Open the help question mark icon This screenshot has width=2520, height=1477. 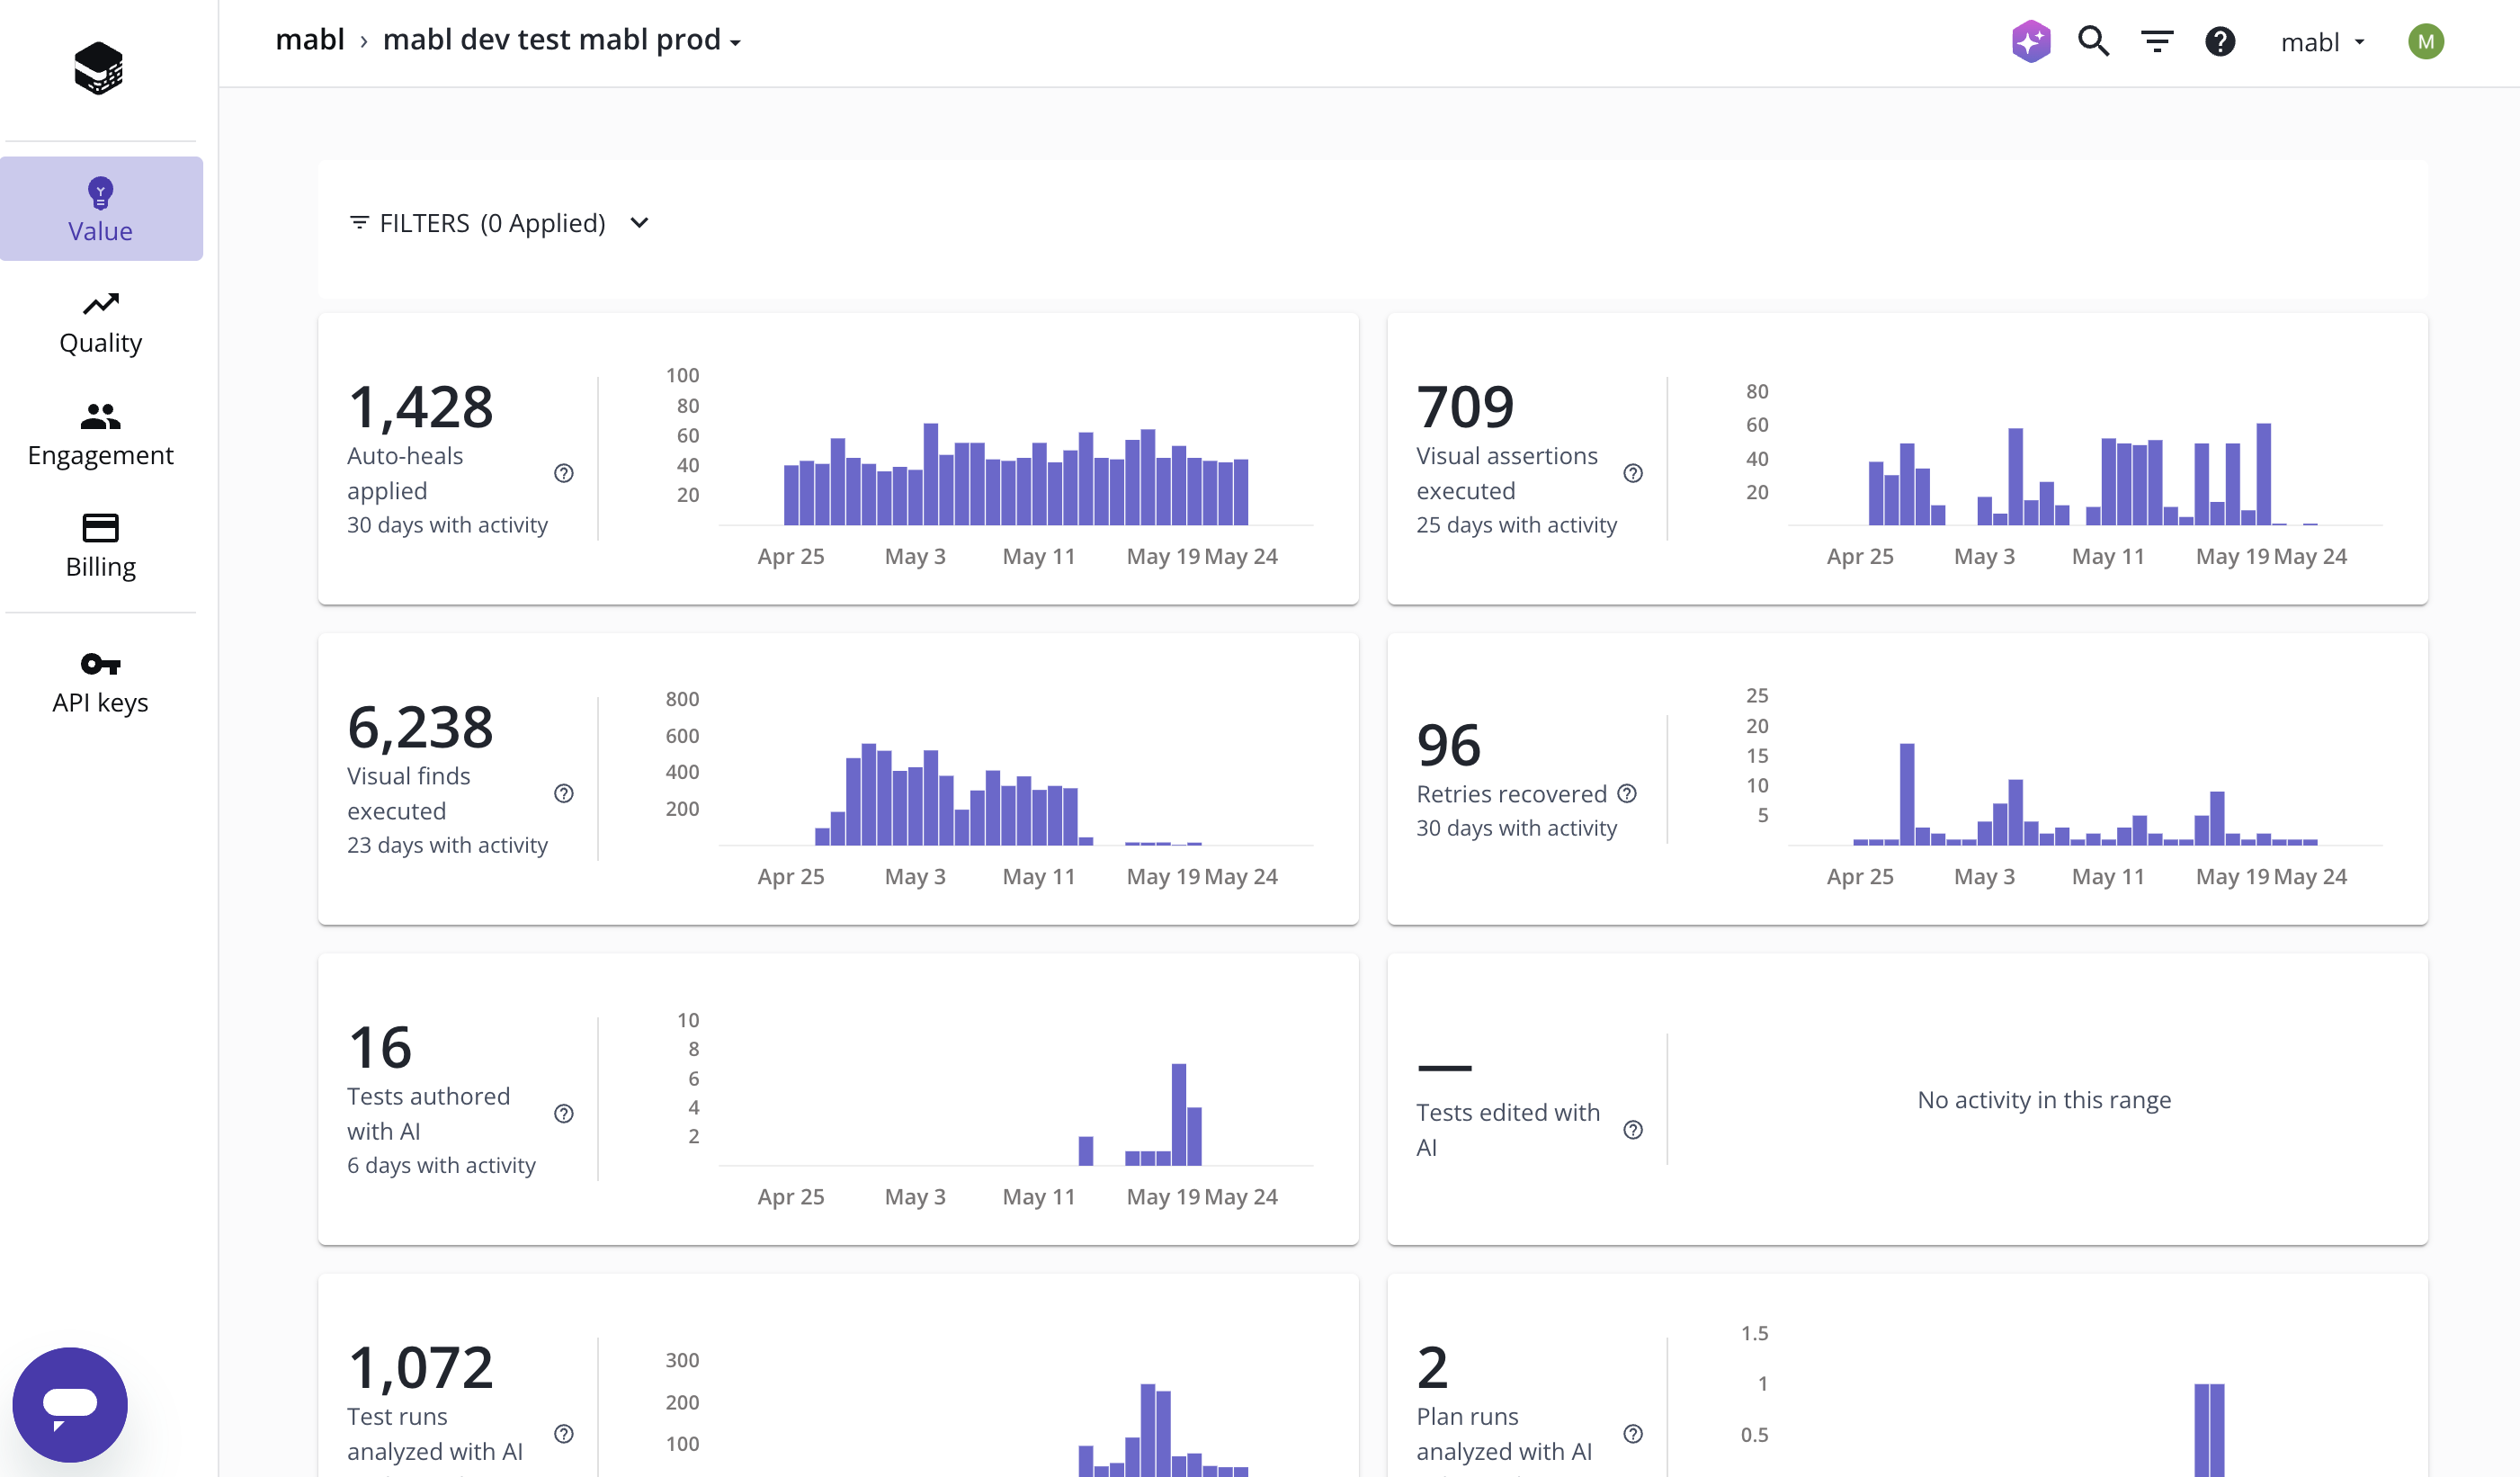[x=2220, y=41]
